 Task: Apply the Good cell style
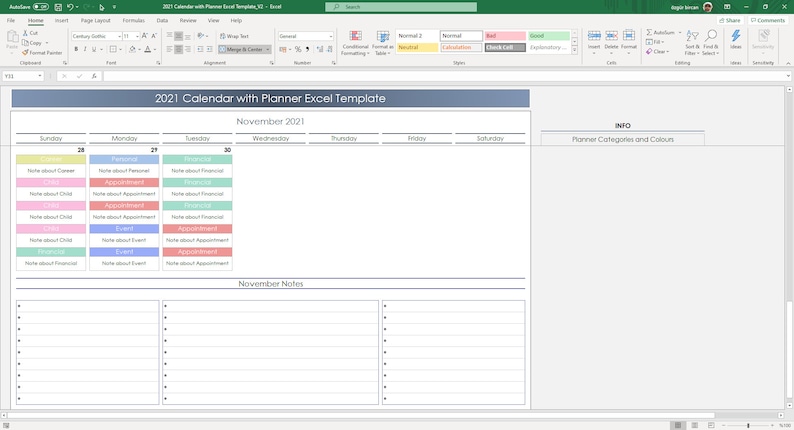[x=549, y=36]
